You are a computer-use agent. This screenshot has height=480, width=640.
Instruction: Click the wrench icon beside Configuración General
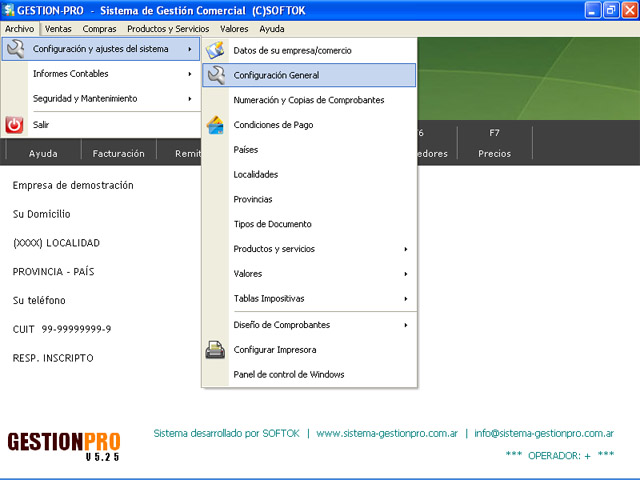tap(216, 75)
